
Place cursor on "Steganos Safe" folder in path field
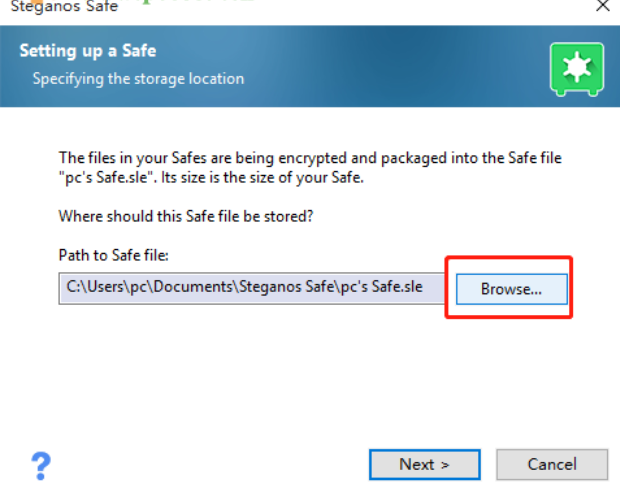coord(287,287)
